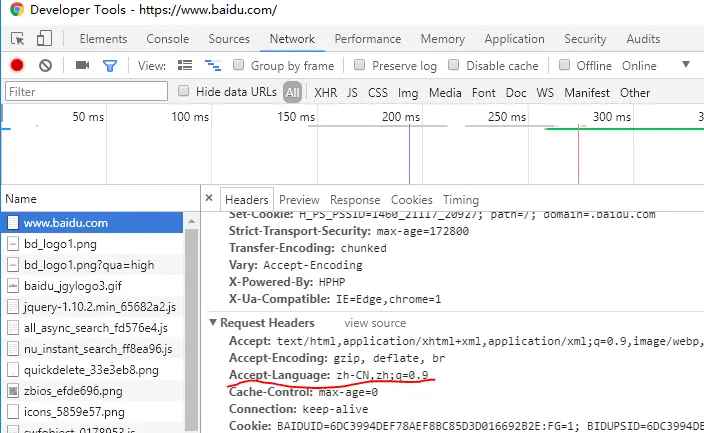
Task: Filter requests by Doc
Action: click(x=516, y=93)
